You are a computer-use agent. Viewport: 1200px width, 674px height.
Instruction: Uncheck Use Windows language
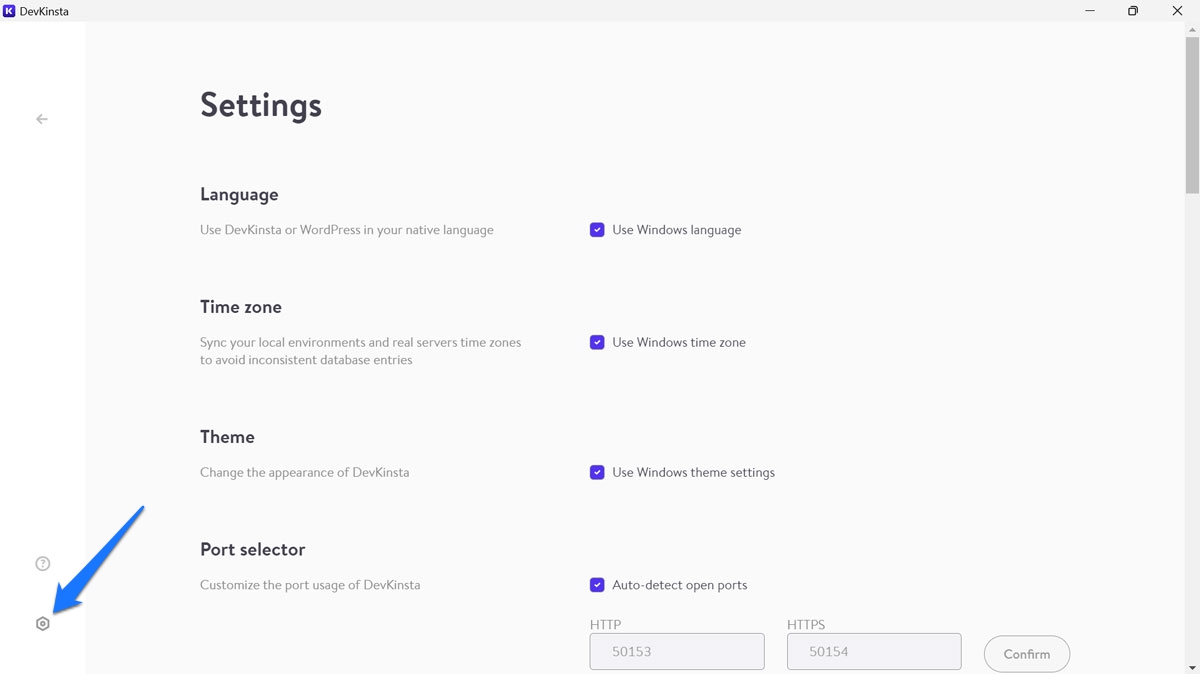pyautogui.click(x=597, y=230)
